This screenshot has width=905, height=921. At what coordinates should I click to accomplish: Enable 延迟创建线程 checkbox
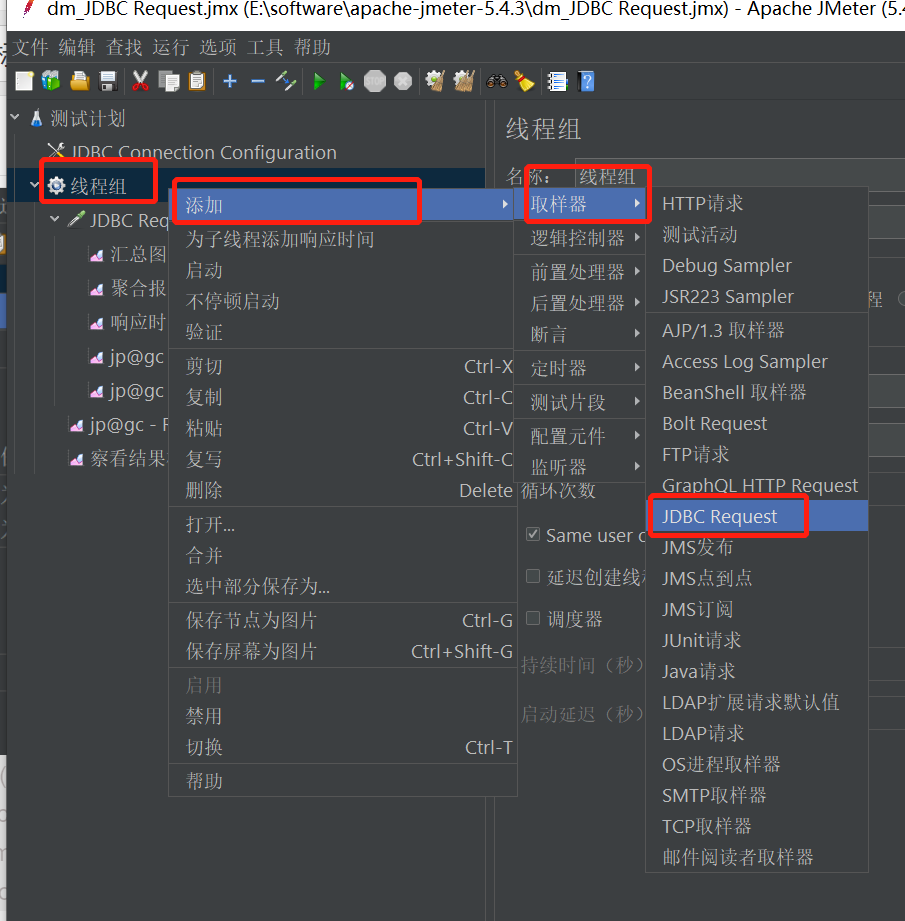coord(533,576)
